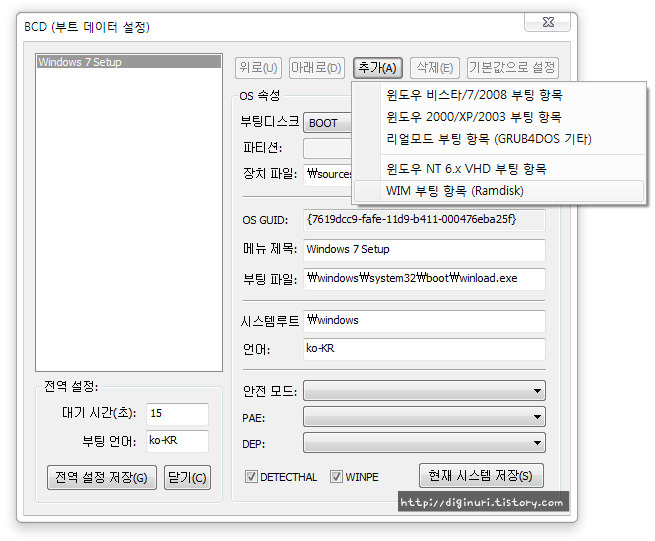Click the 부팅 파일 winload.exe path field
The image size is (655, 541).
pyautogui.click(x=424, y=279)
